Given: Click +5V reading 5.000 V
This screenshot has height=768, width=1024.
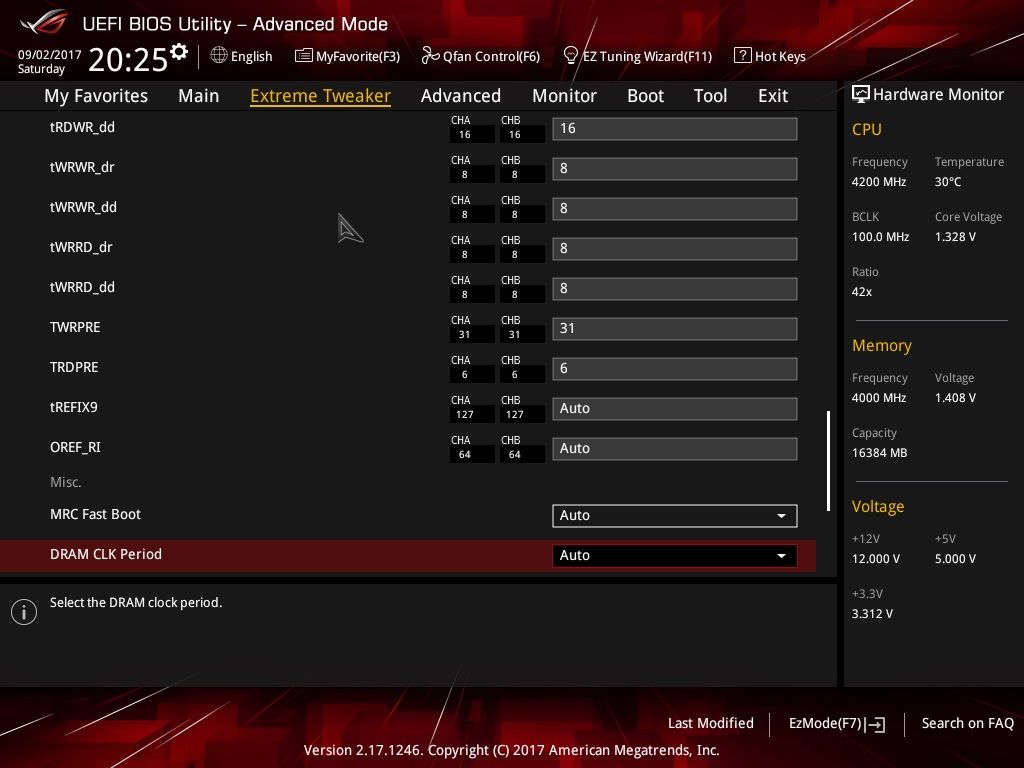Looking at the screenshot, I should tap(955, 558).
